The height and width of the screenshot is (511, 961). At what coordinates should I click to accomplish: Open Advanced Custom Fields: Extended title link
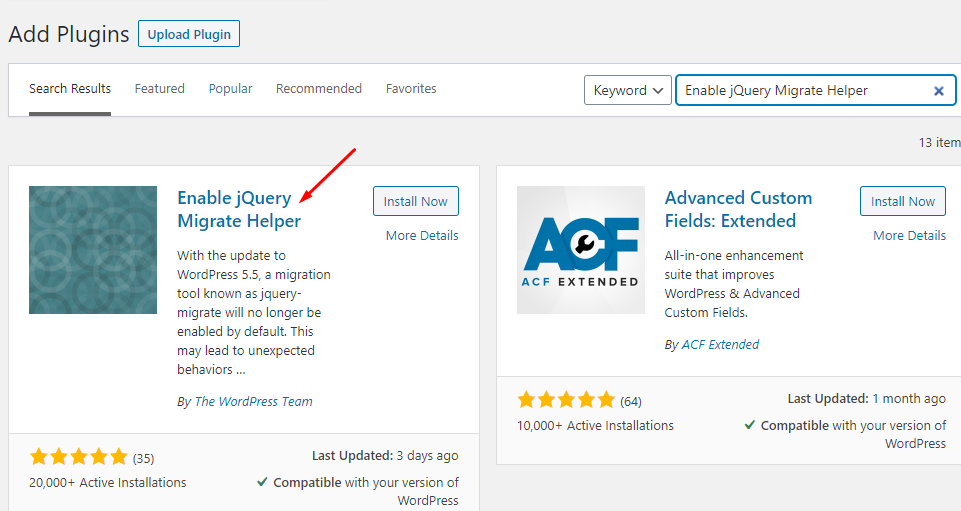(x=739, y=209)
